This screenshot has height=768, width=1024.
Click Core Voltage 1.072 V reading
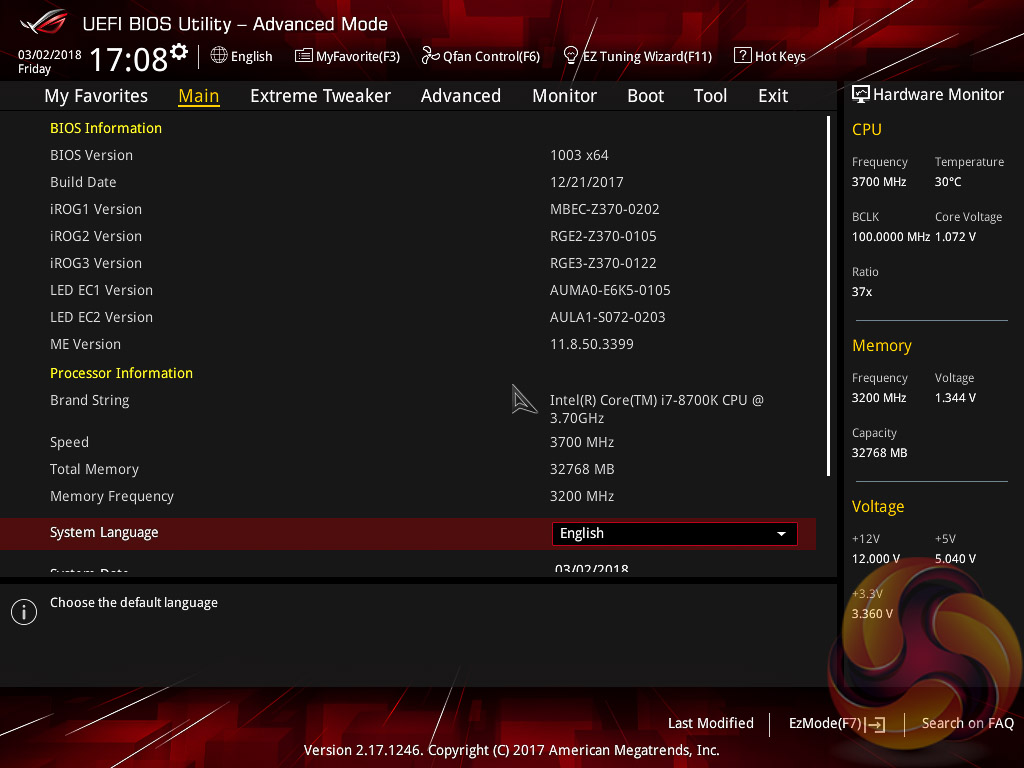[955, 237]
